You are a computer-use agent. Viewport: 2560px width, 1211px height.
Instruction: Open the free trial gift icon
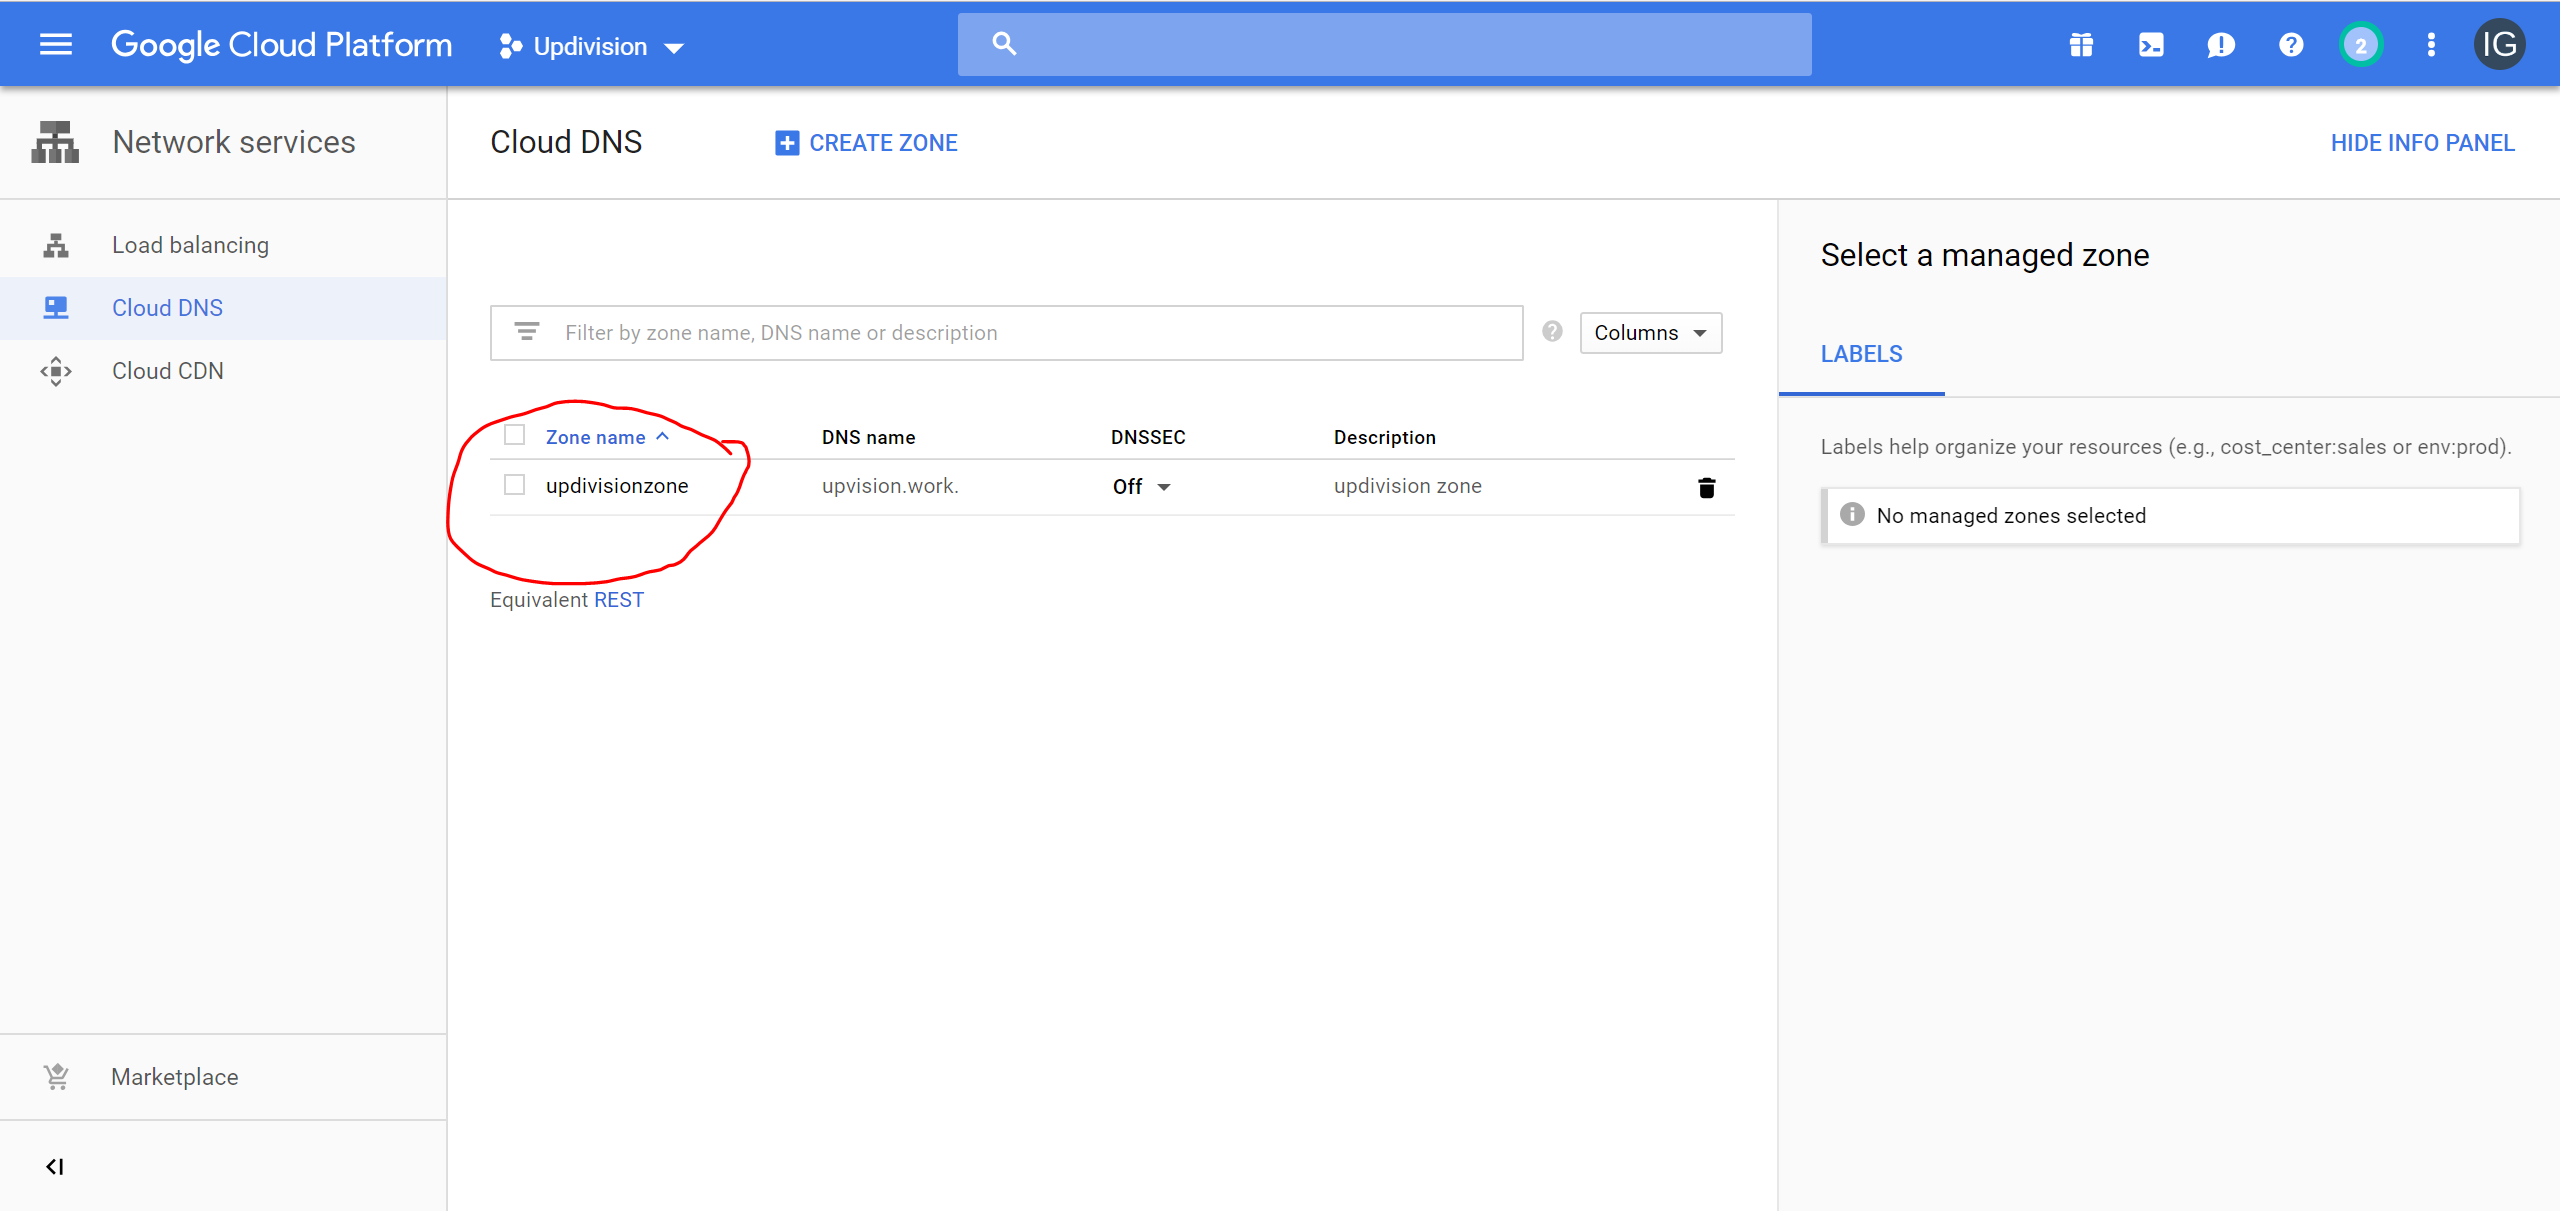pos(2081,45)
